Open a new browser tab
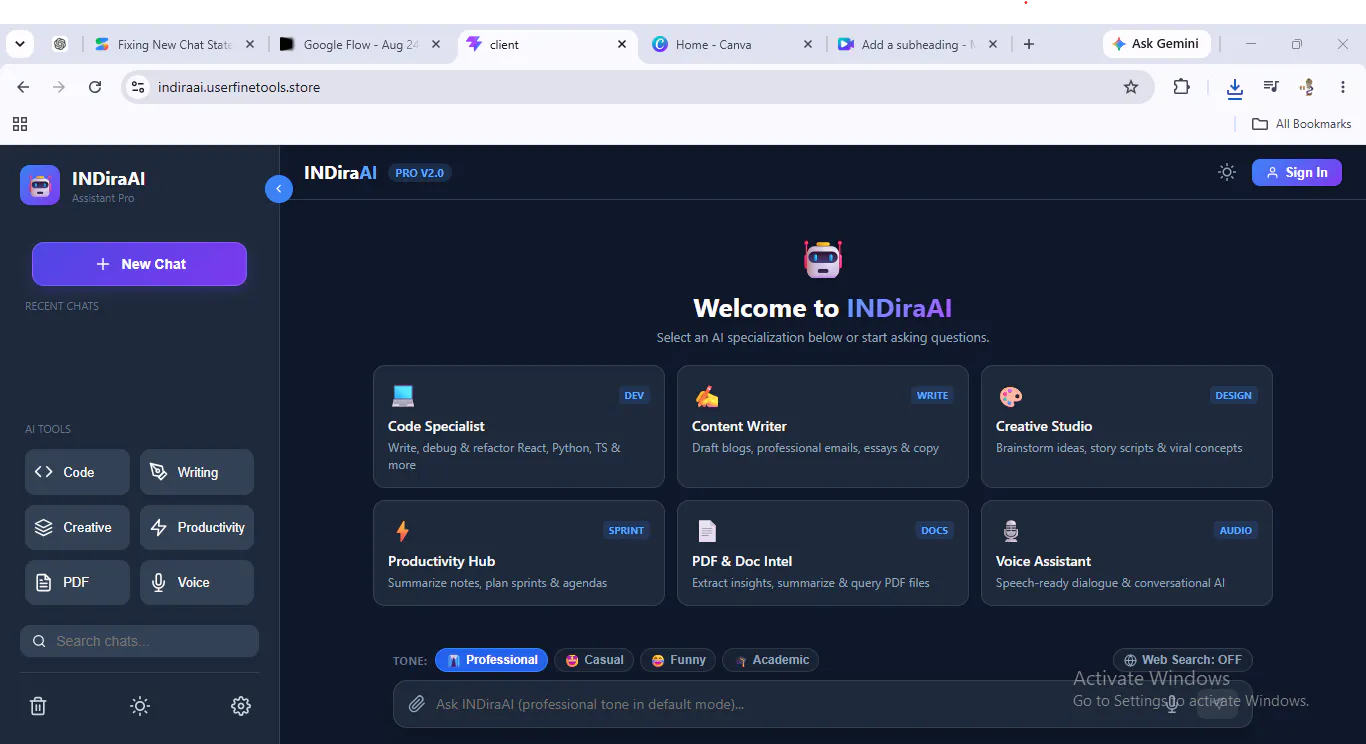 click(x=1029, y=44)
